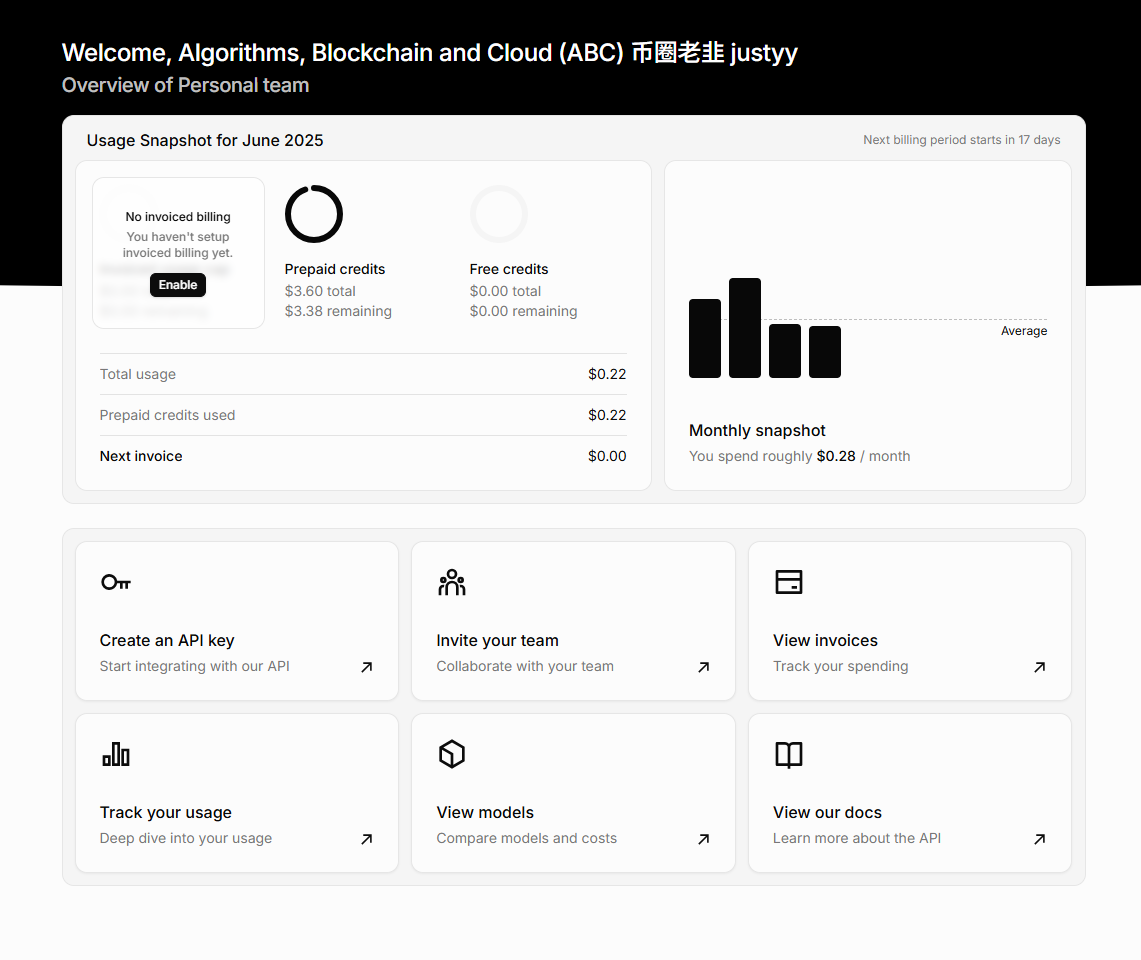Open arrow beside Deep dive into your usage
1141x960 pixels.
[367, 838]
